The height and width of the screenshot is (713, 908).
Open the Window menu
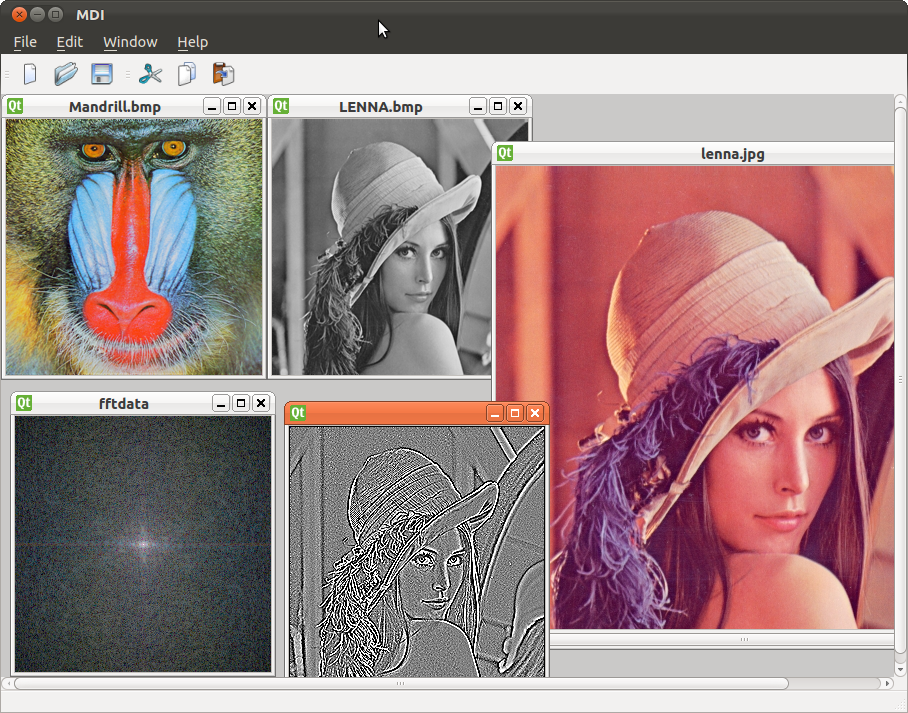coord(130,42)
